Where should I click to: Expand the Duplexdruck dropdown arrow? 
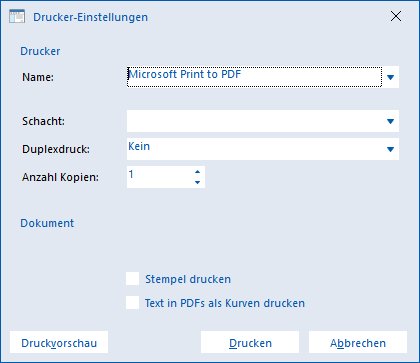click(390, 149)
